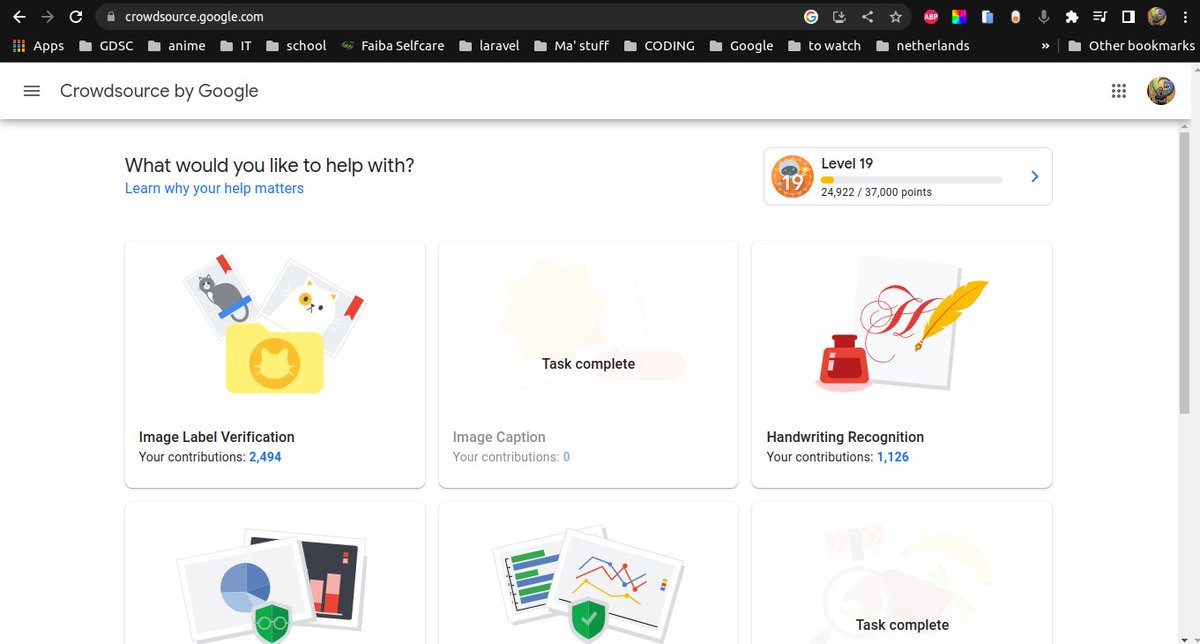
Task: Open the to watch bookmark folder
Action: tap(824, 46)
